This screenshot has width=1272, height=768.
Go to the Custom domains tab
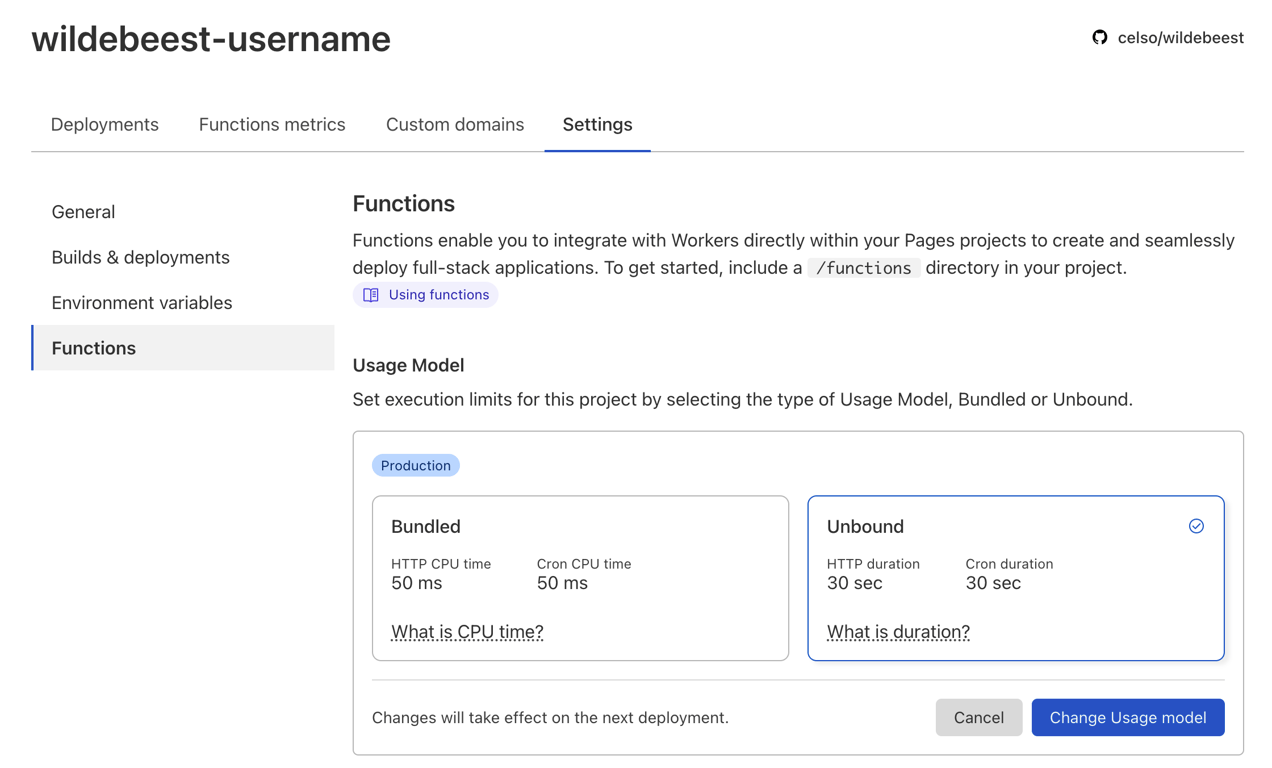click(455, 125)
